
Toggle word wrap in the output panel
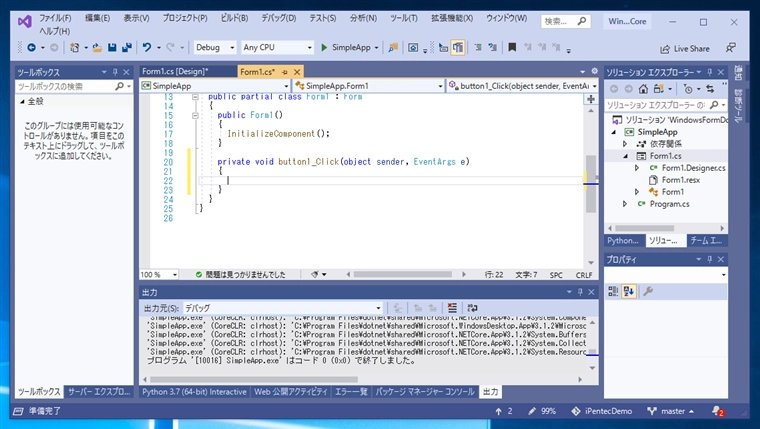(x=471, y=308)
